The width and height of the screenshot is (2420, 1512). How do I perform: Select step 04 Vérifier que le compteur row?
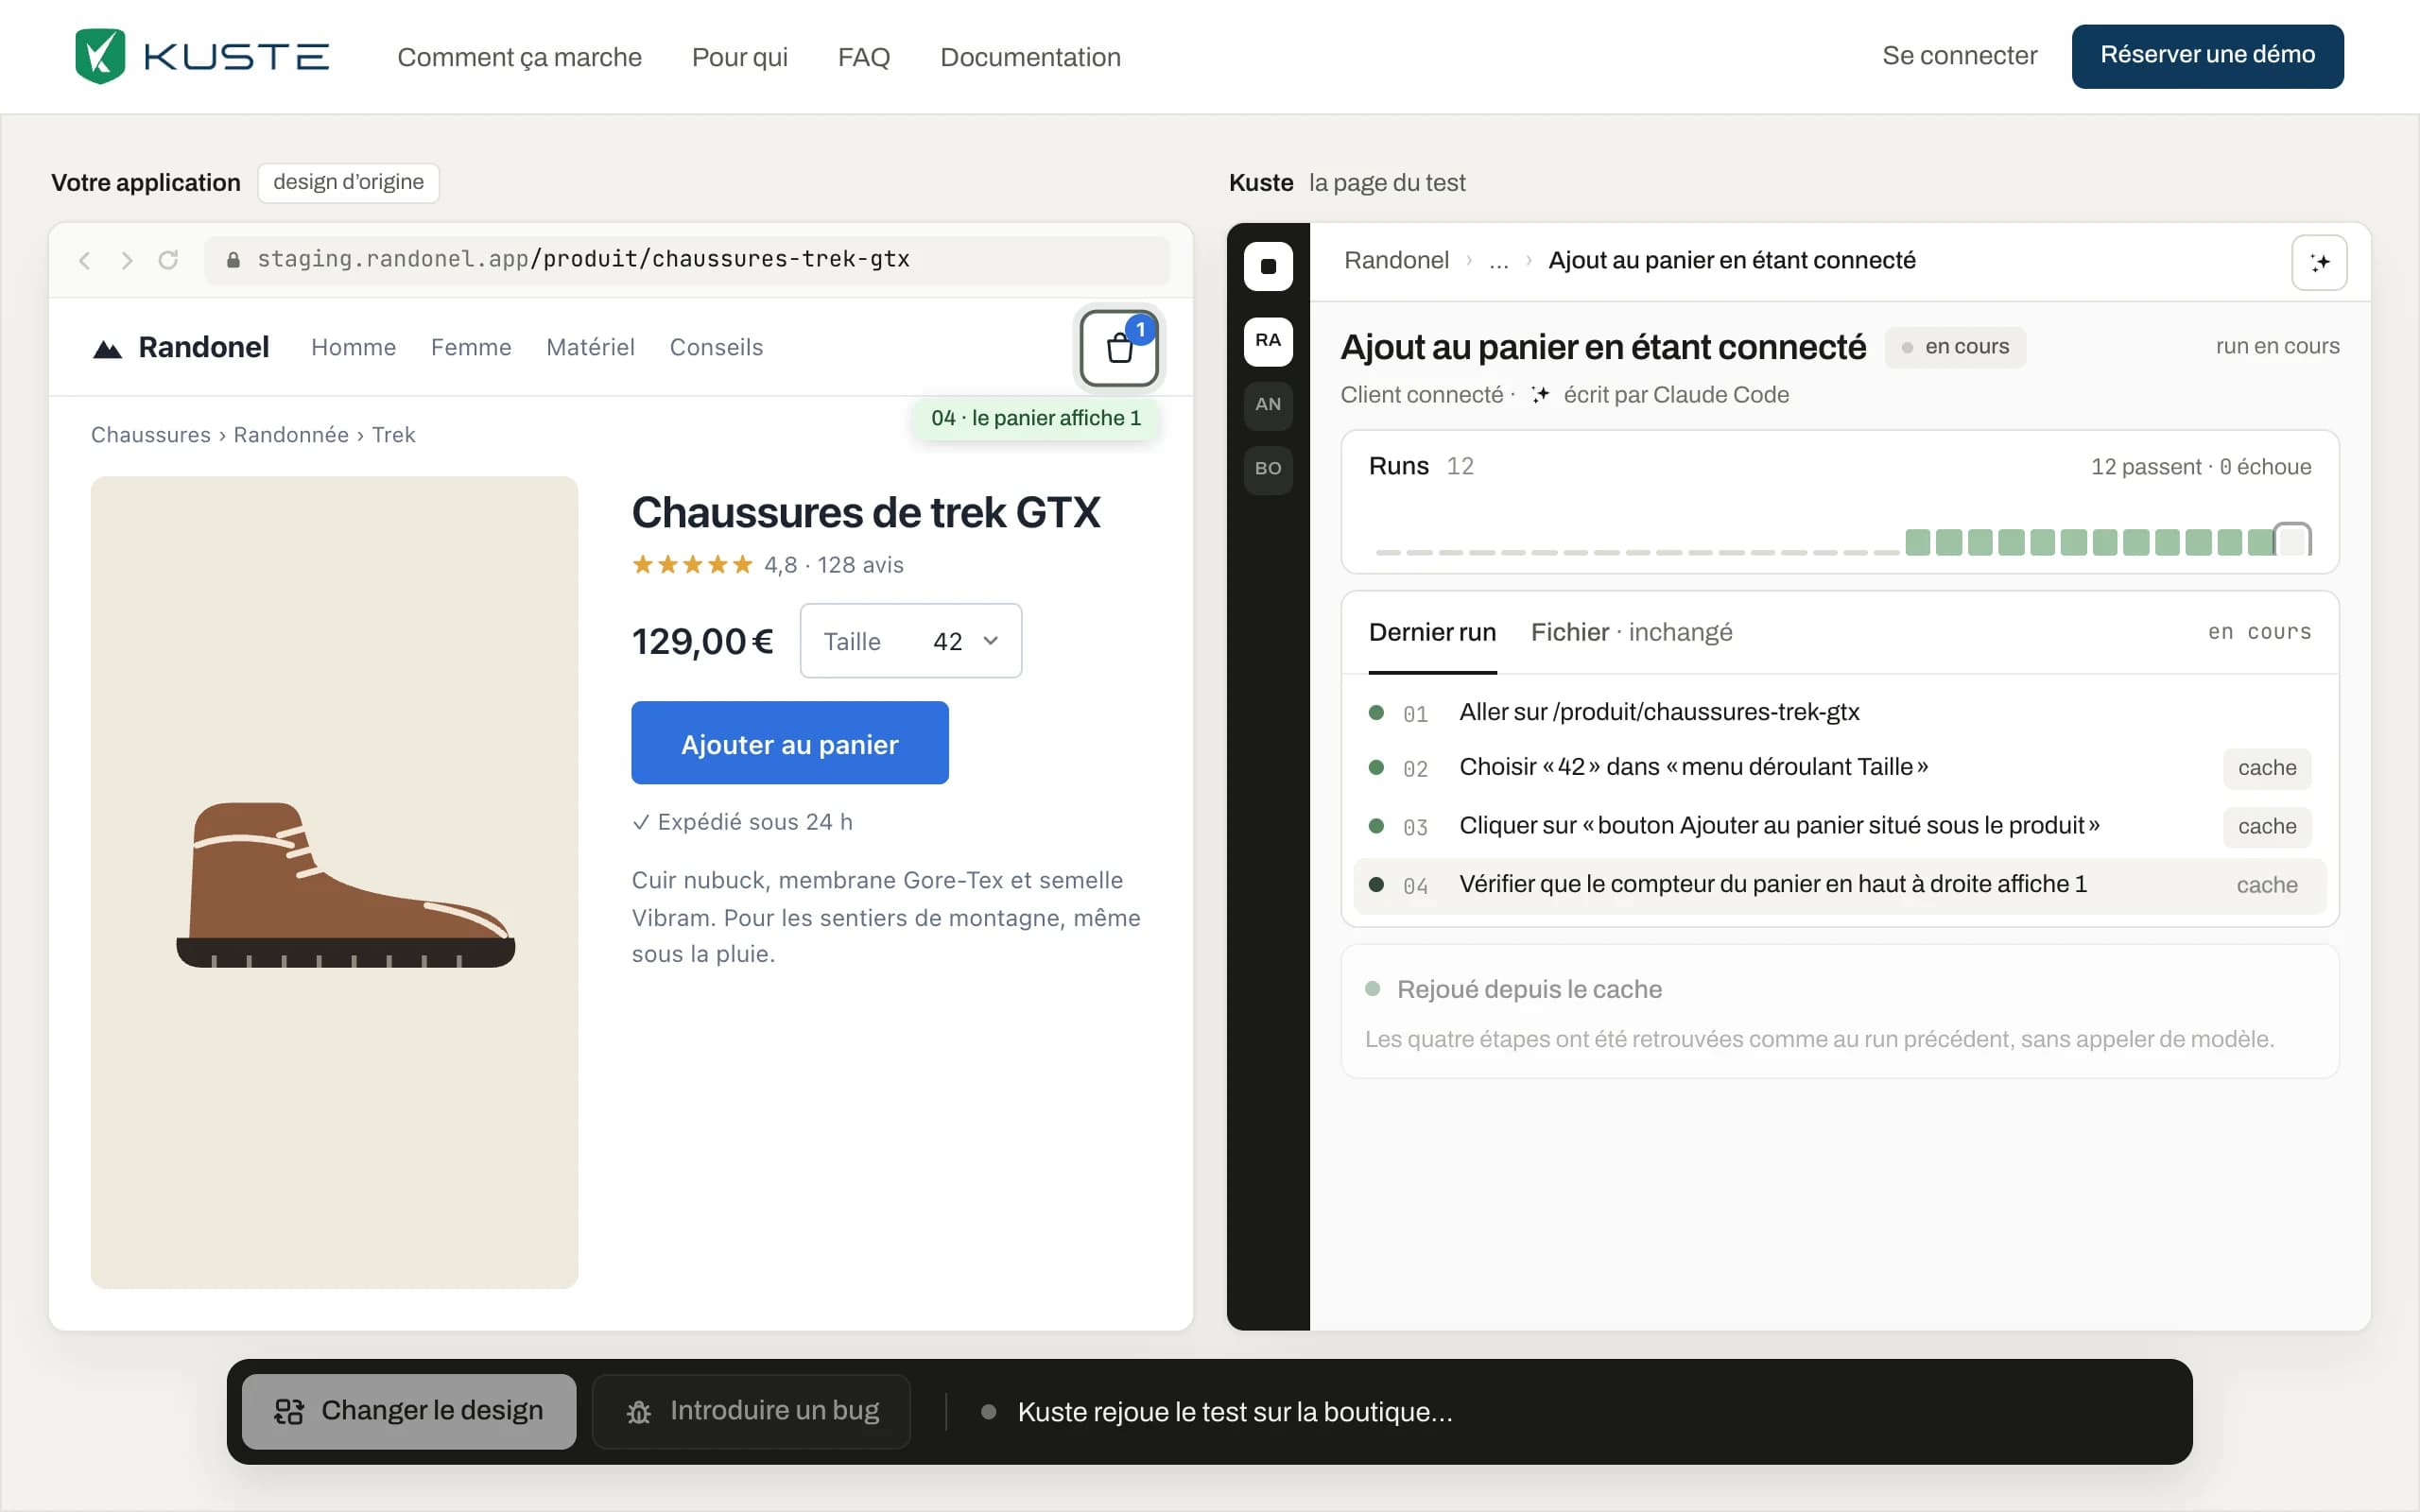(x=1839, y=885)
